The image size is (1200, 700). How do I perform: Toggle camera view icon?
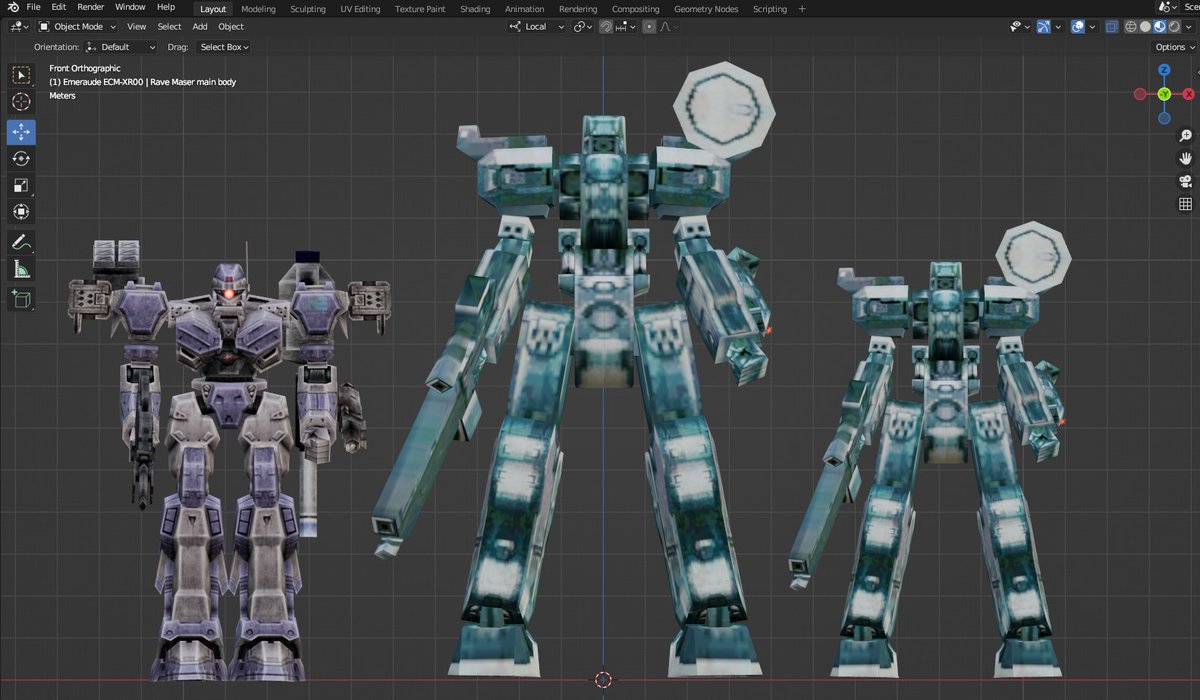coord(1185,181)
